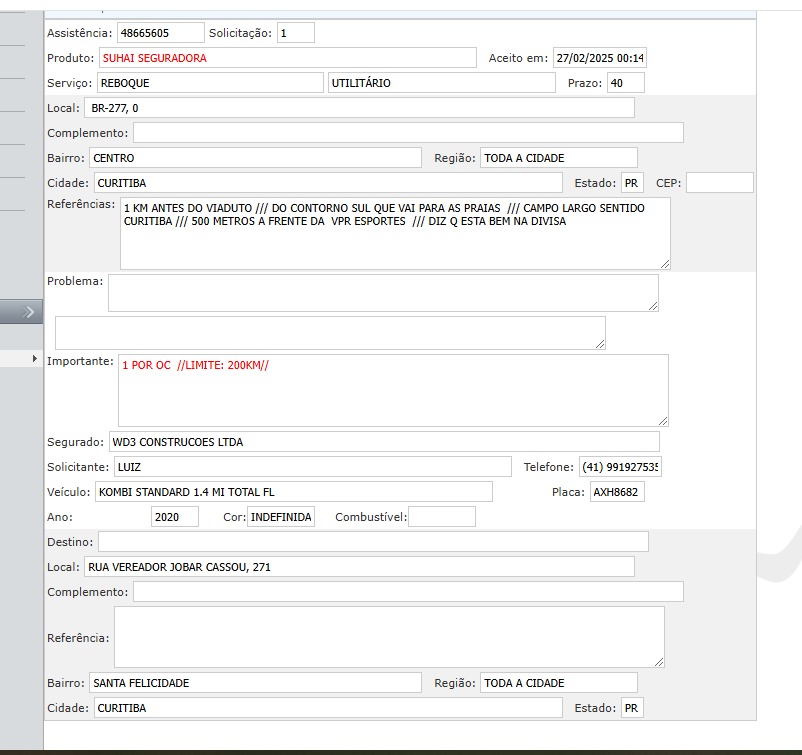This screenshot has height=755, width=802.
Task: Click the Importante textarea resize corner
Action: [x=661, y=420]
